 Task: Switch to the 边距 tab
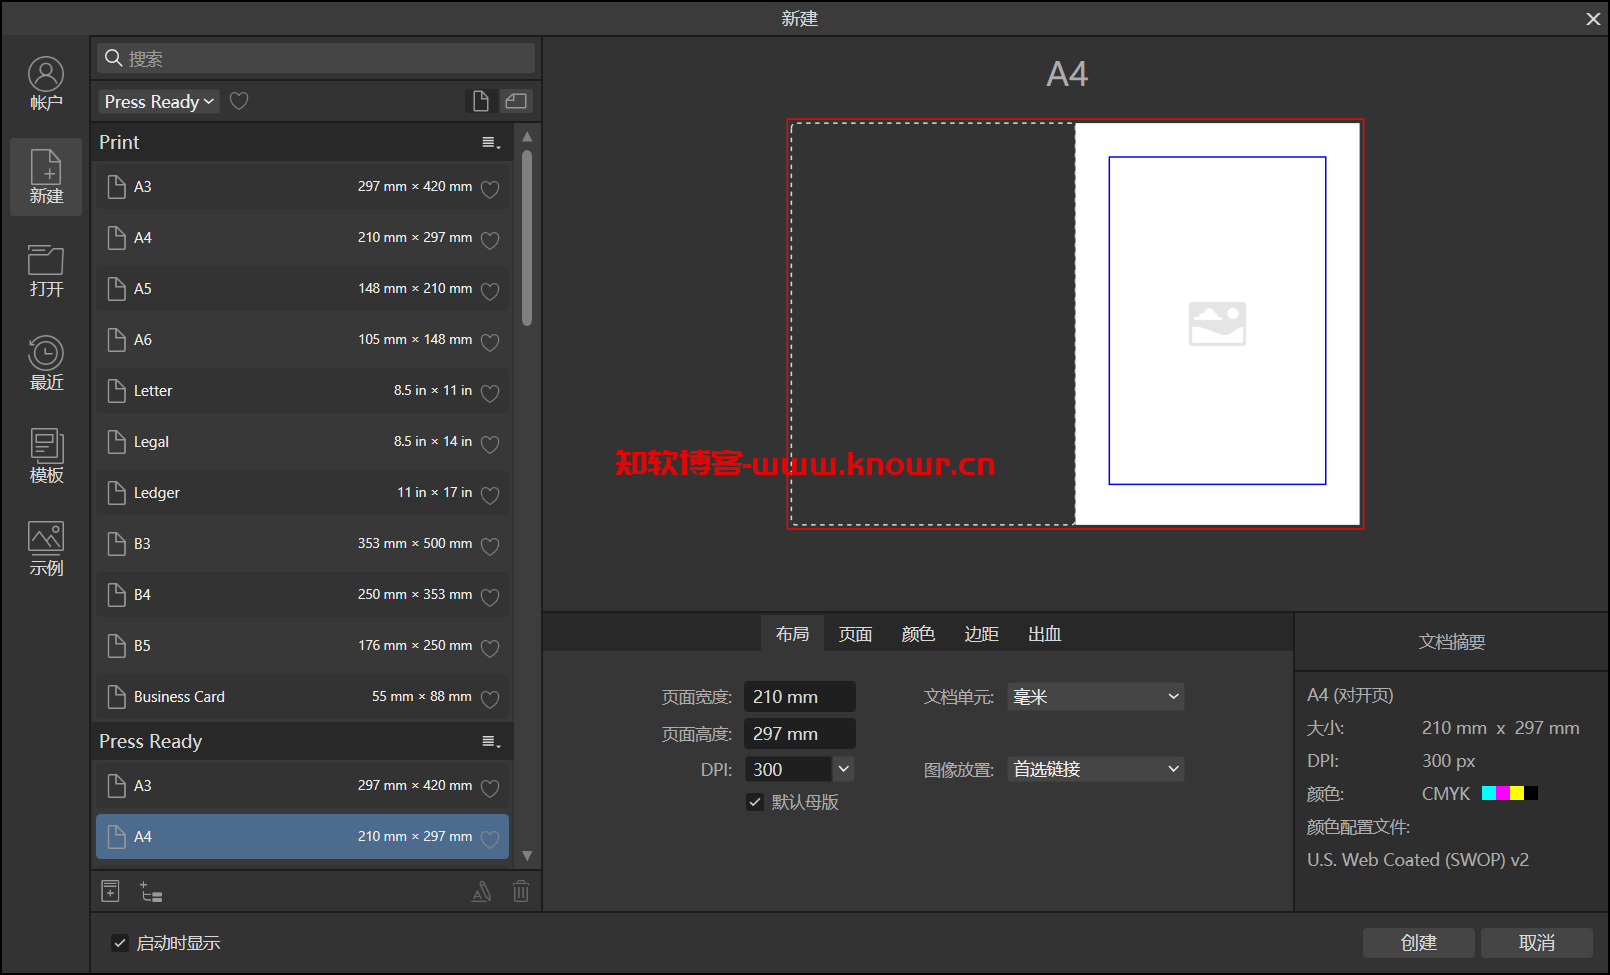tap(981, 634)
